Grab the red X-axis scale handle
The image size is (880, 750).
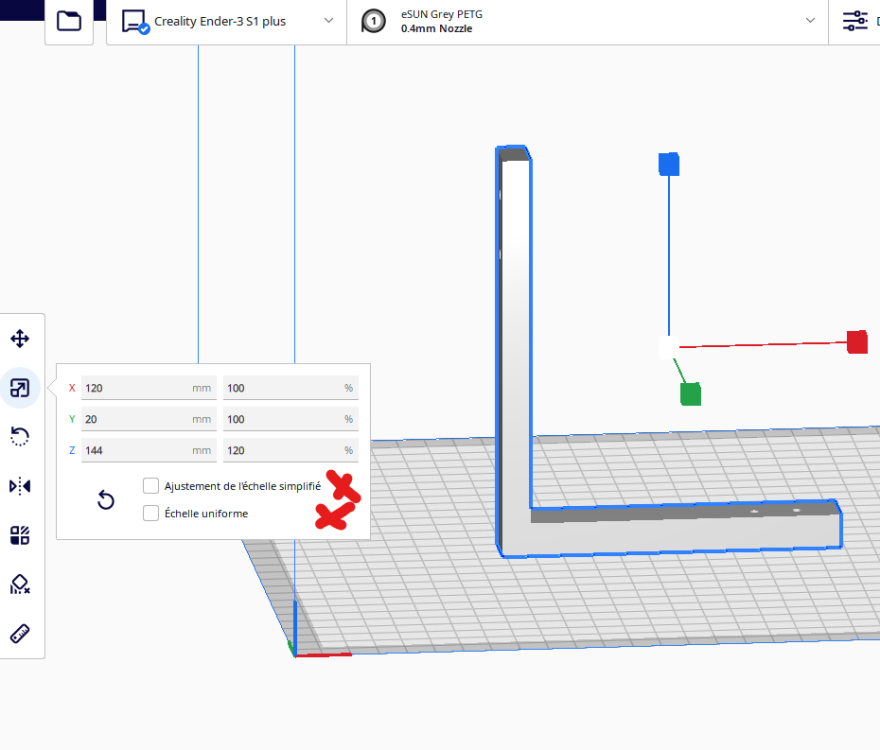tap(857, 342)
